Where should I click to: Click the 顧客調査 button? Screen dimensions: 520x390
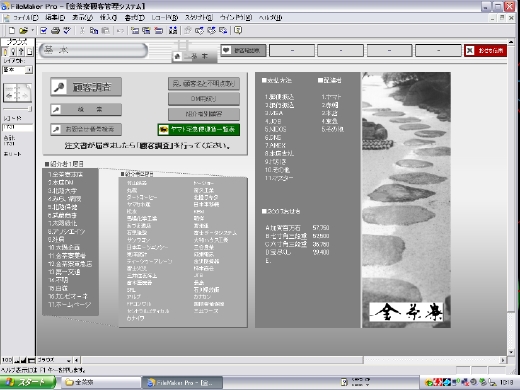coord(86,87)
